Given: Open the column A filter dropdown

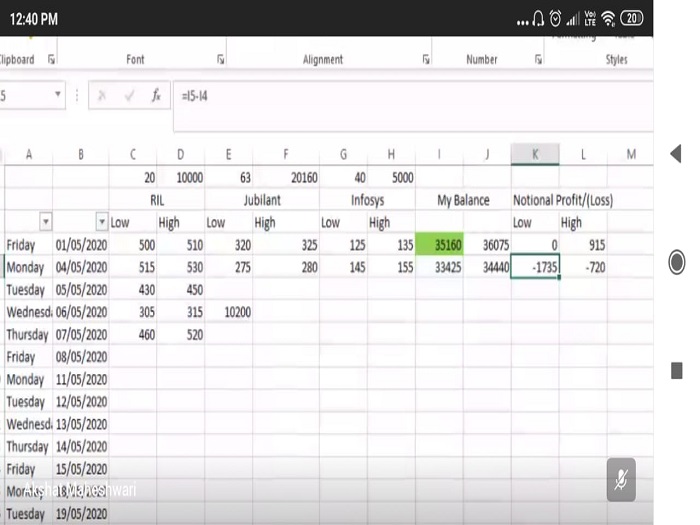Looking at the screenshot, I should tap(46, 222).
